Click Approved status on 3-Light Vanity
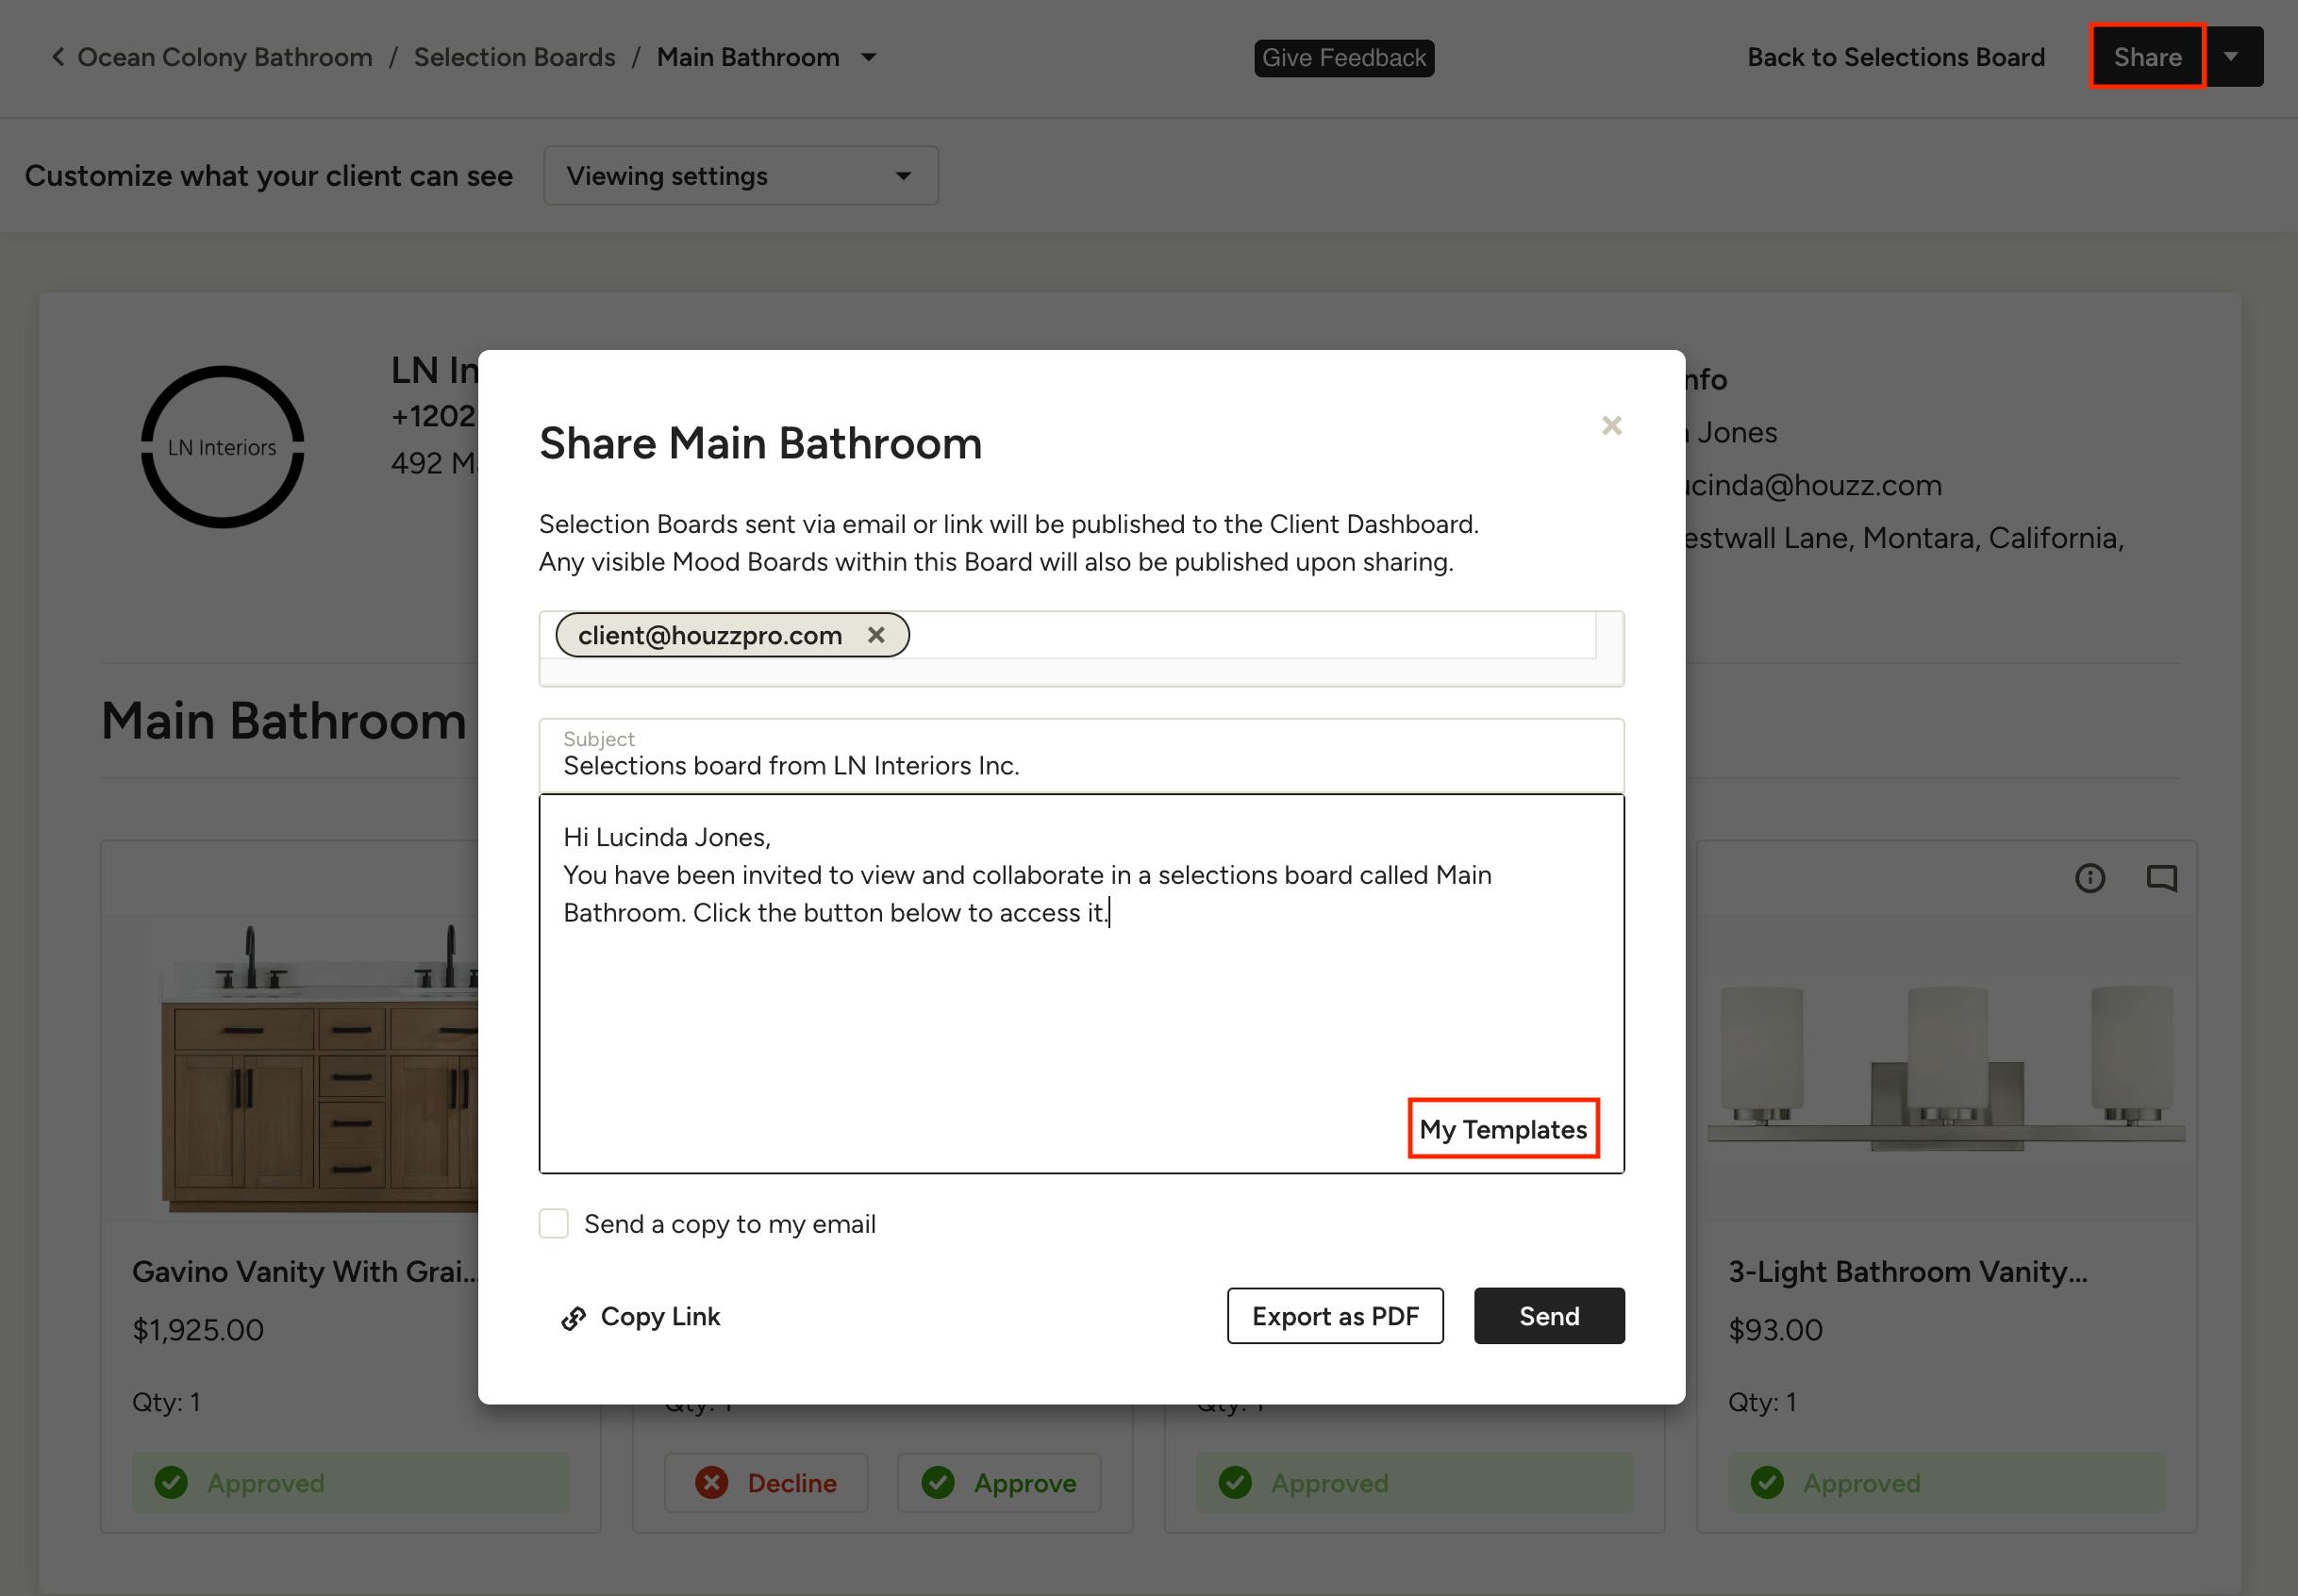This screenshot has width=2298, height=1596. point(1946,1482)
